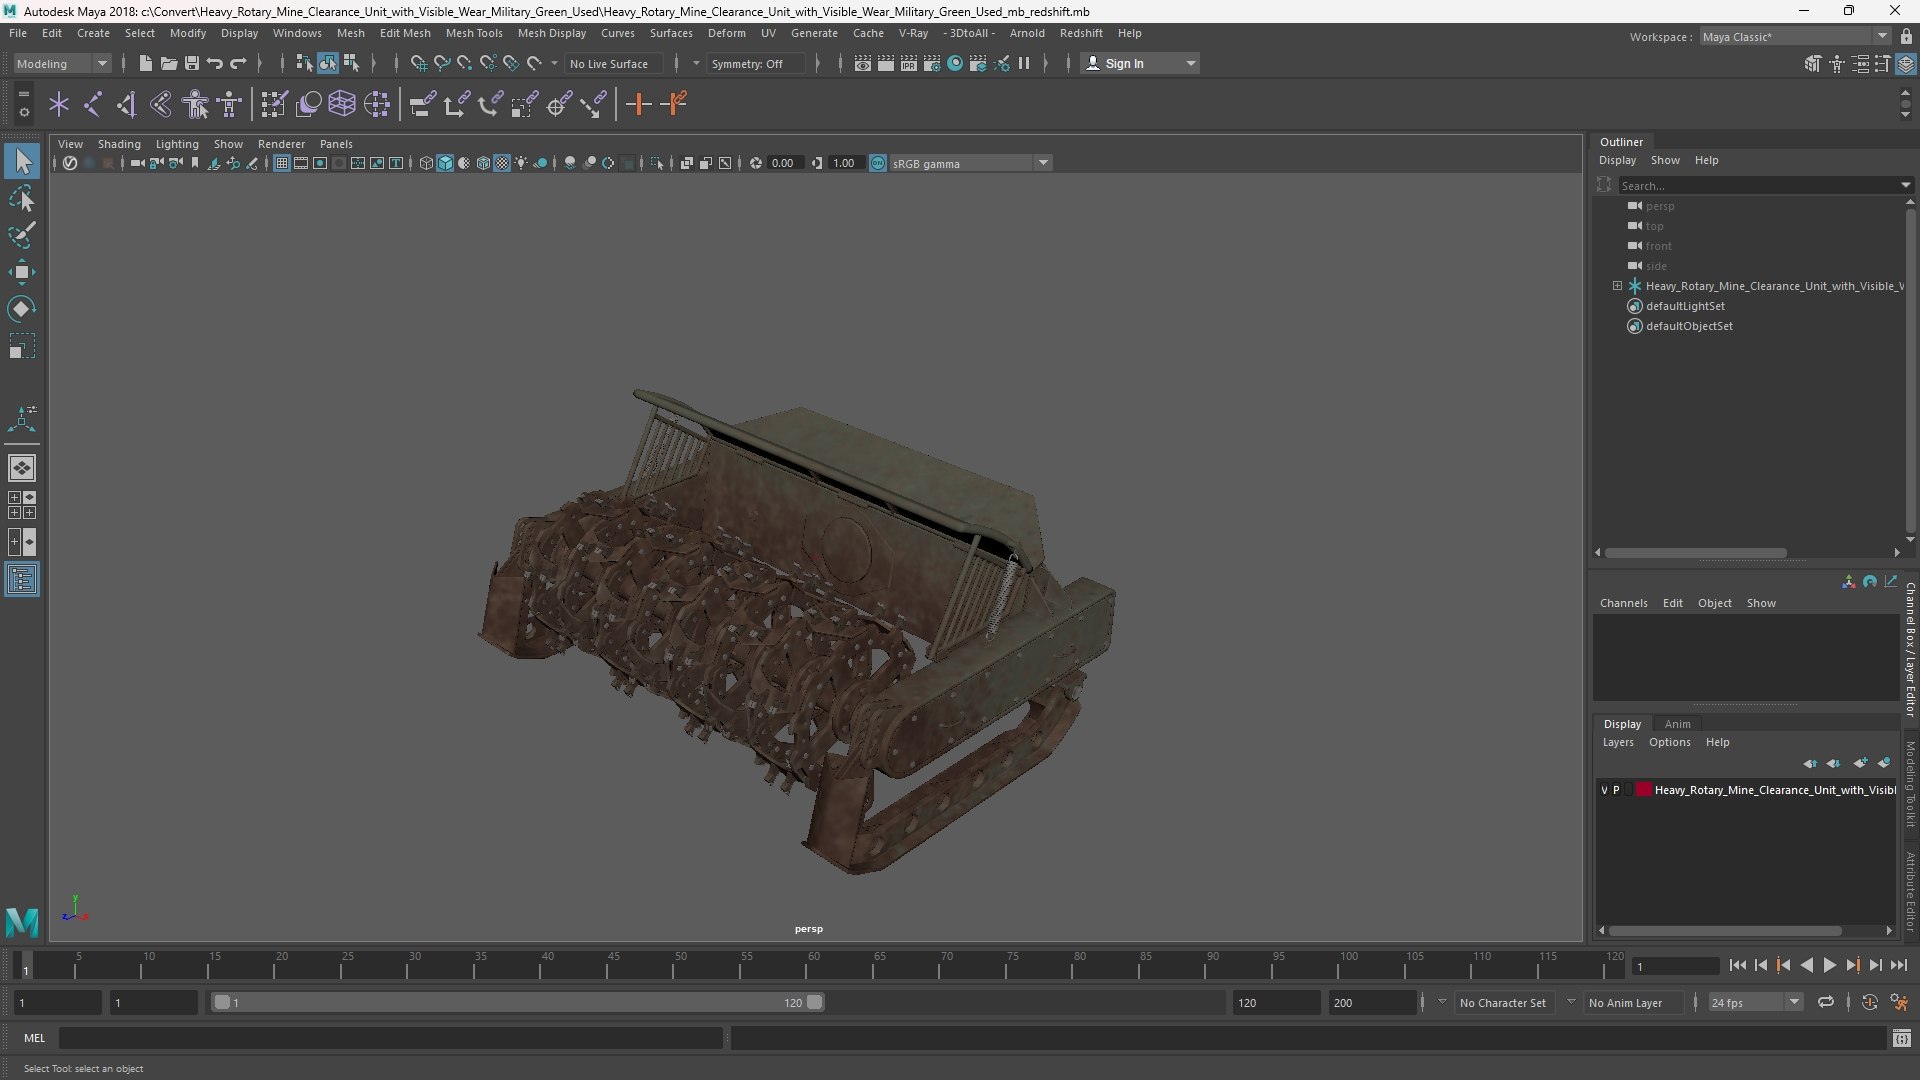Click the Undo arrow icon
The image size is (1920, 1080).
click(214, 63)
